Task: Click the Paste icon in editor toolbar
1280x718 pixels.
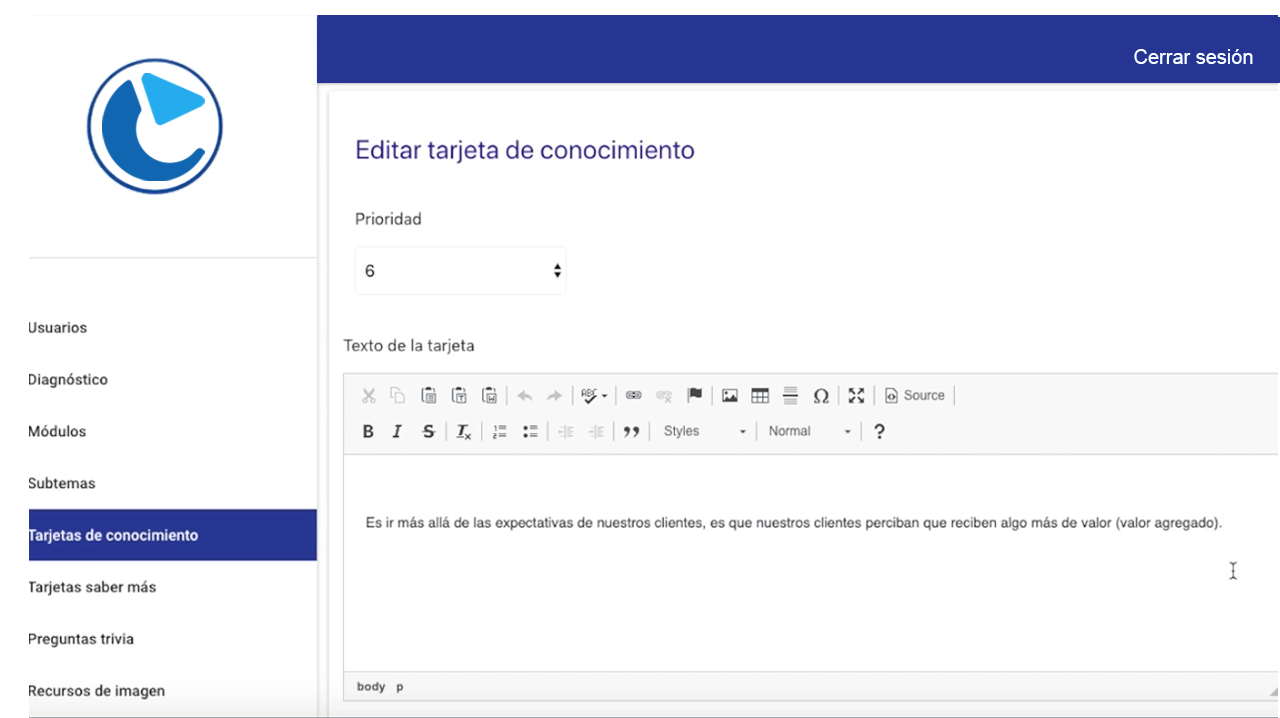Action: pyautogui.click(x=429, y=395)
